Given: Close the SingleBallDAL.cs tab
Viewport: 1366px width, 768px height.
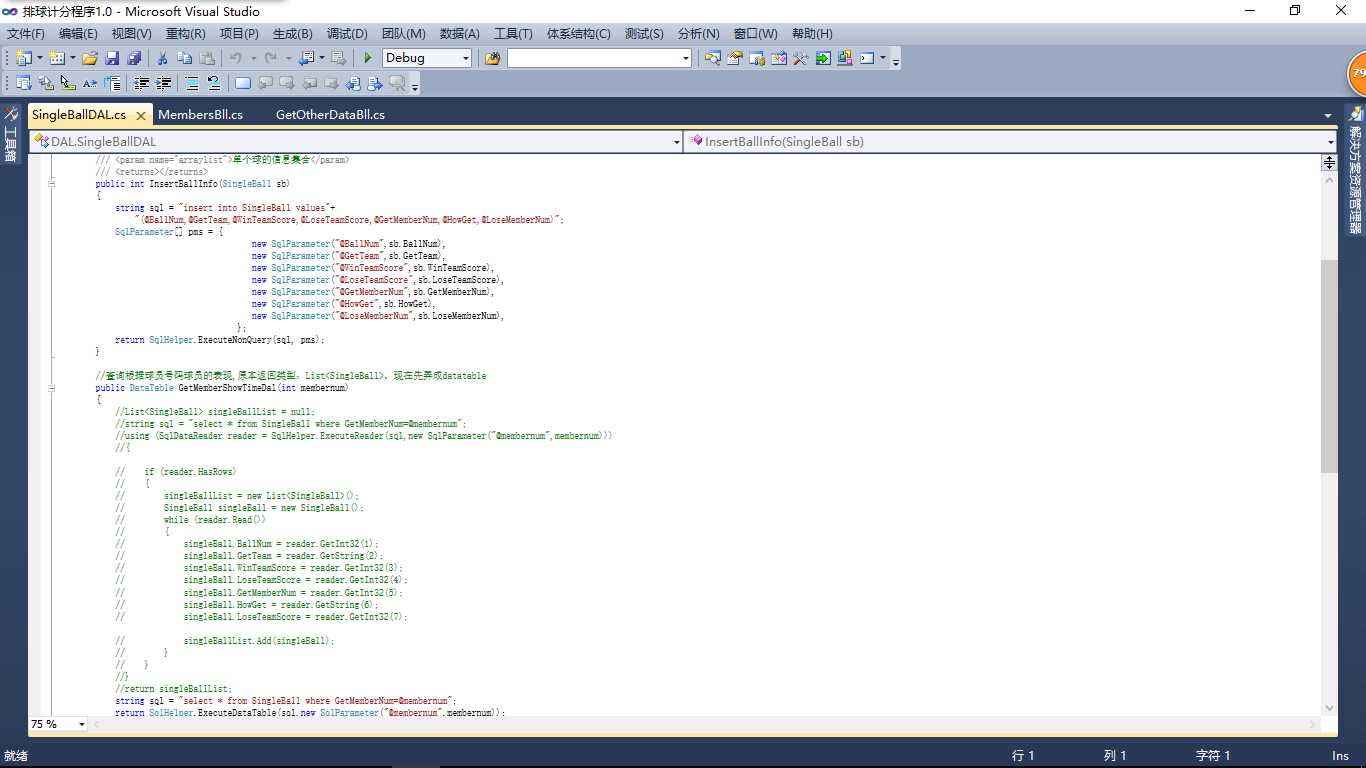Looking at the screenshot, I should pos(141,116).
